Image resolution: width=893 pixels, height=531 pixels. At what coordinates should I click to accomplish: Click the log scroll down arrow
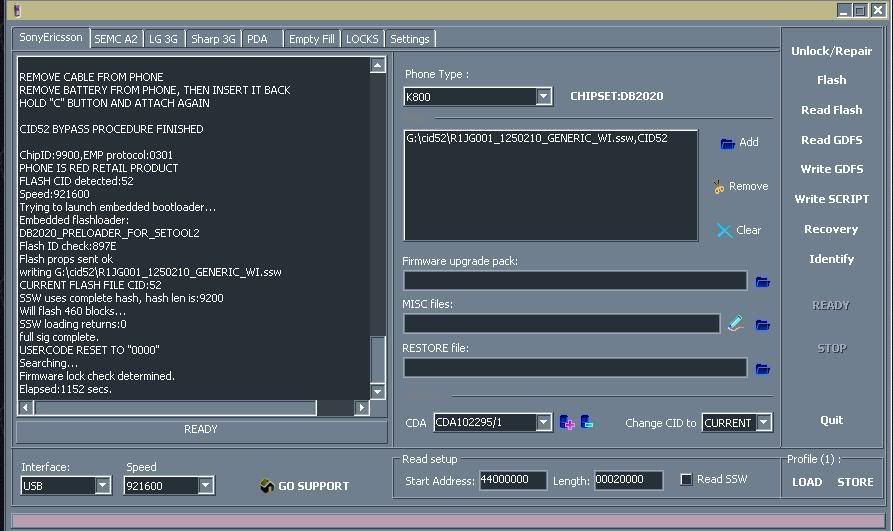pyautogui.click(x=378, y=391)
